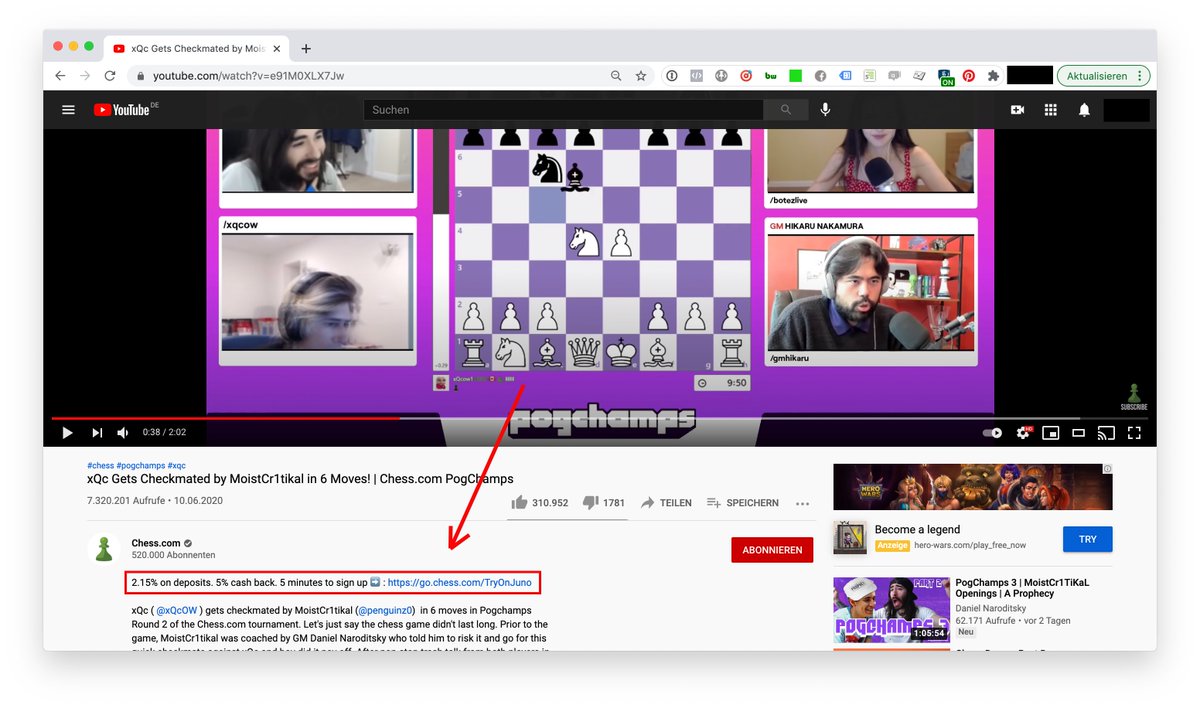Screen dimensions: 1200x708
Task: Like the video with thumbs up
Action: tap(540, 502)
